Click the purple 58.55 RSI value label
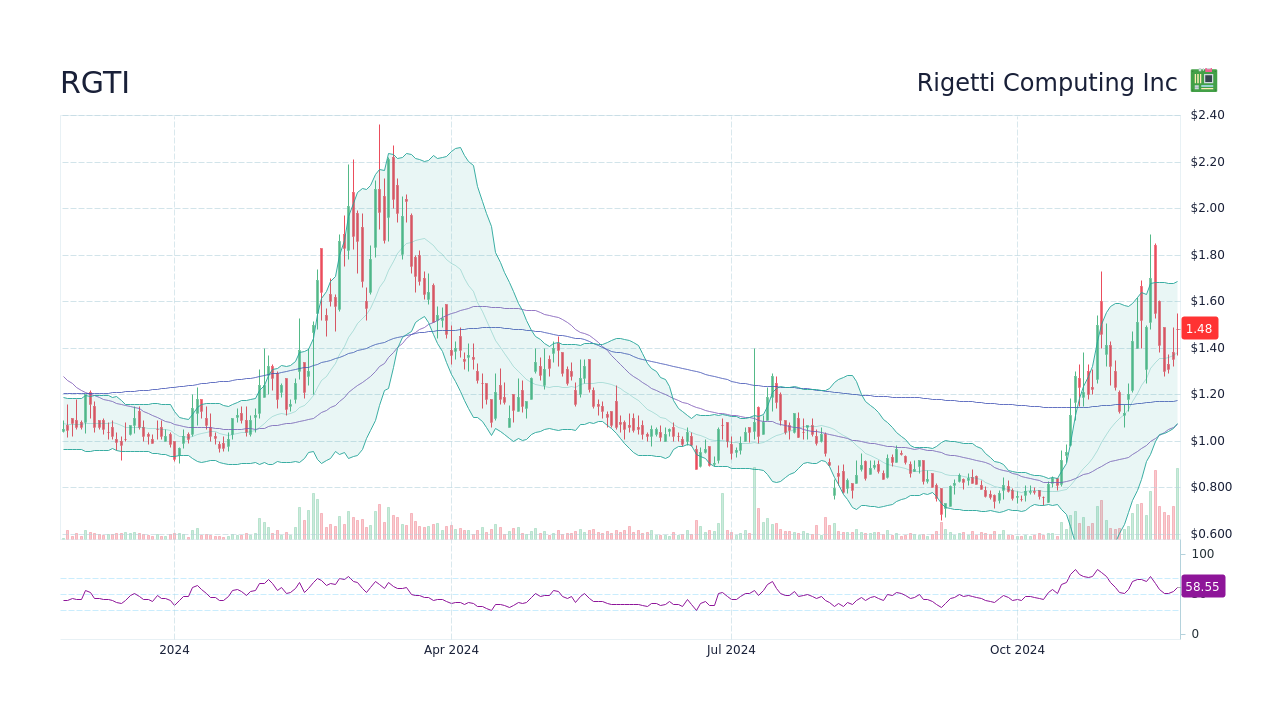This screenshot has width=1280, height=720. (x=1202, y=586)
